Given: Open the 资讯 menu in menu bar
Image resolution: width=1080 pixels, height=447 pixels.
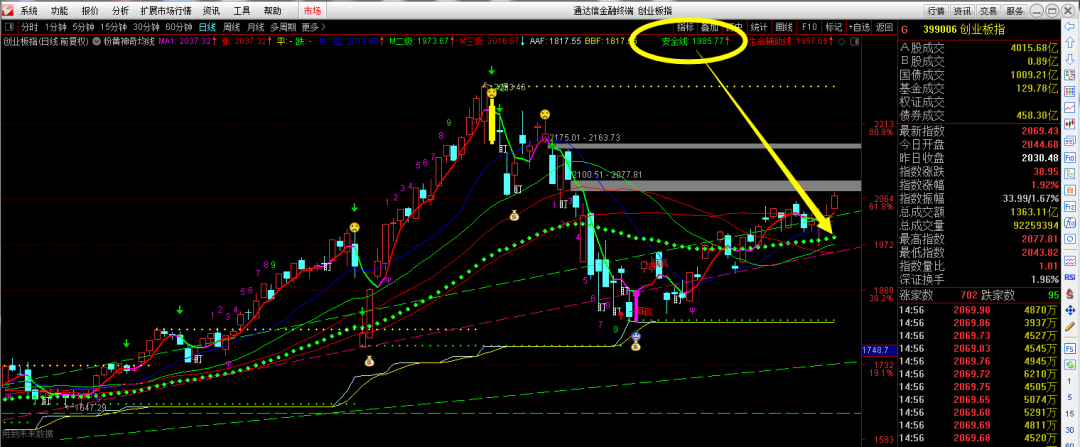Looking at the screenshot, I should tap(211, 10).
